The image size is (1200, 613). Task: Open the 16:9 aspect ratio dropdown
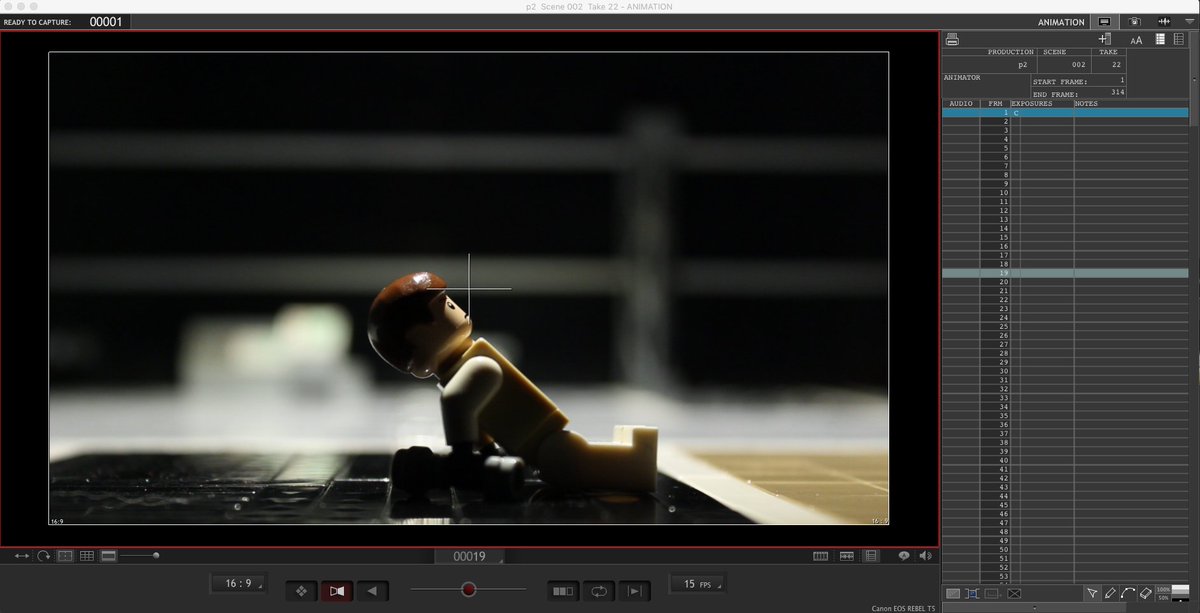pyautogui.click(x=238, y=583)
